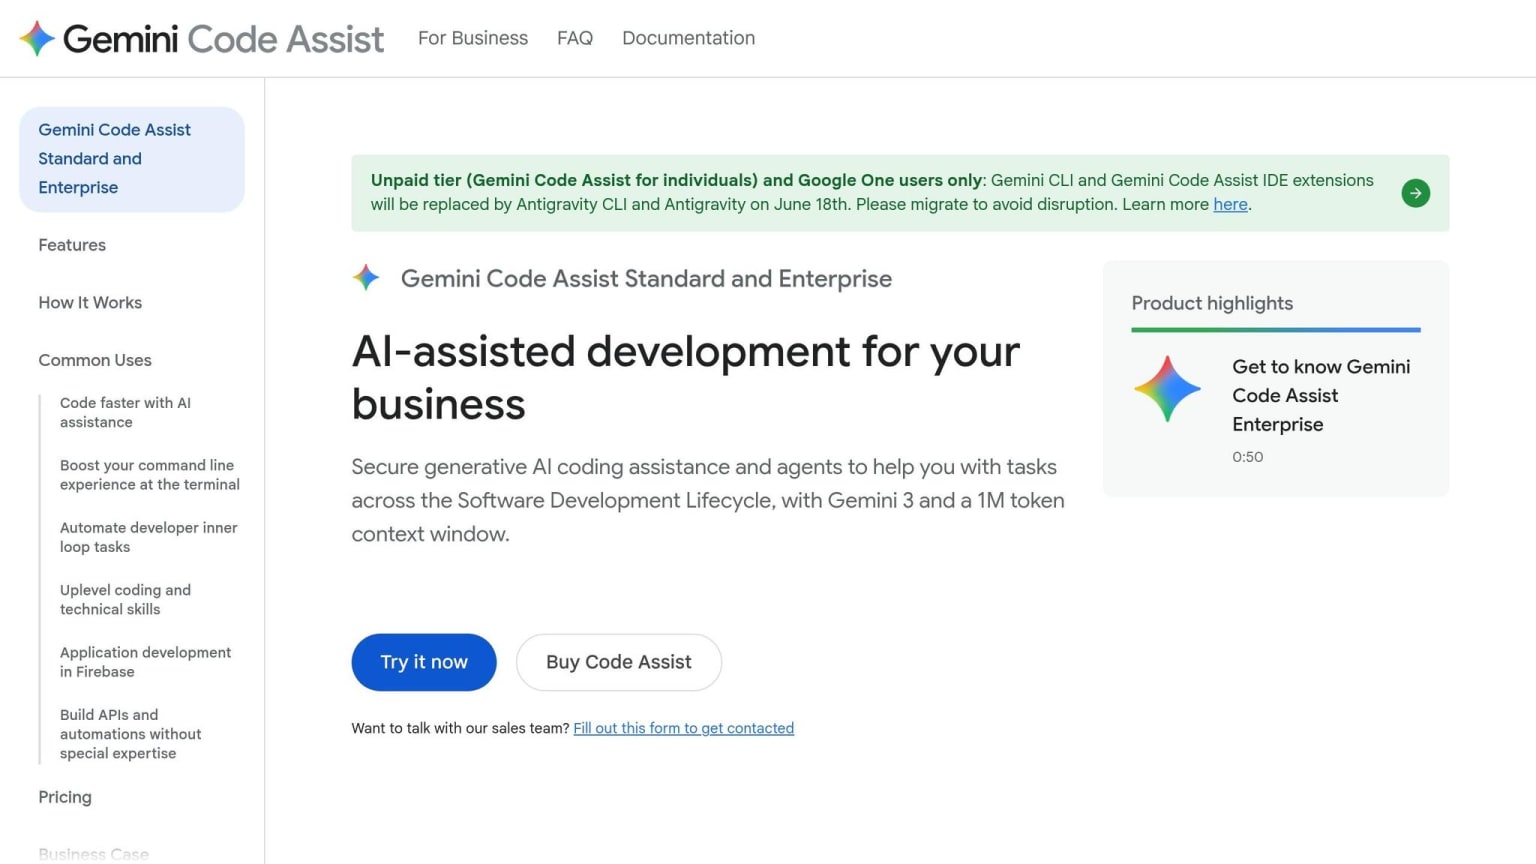The height and width of the screenshot is (864, 1536).
Task: Jump to the Features section
Action: point(72,245)
